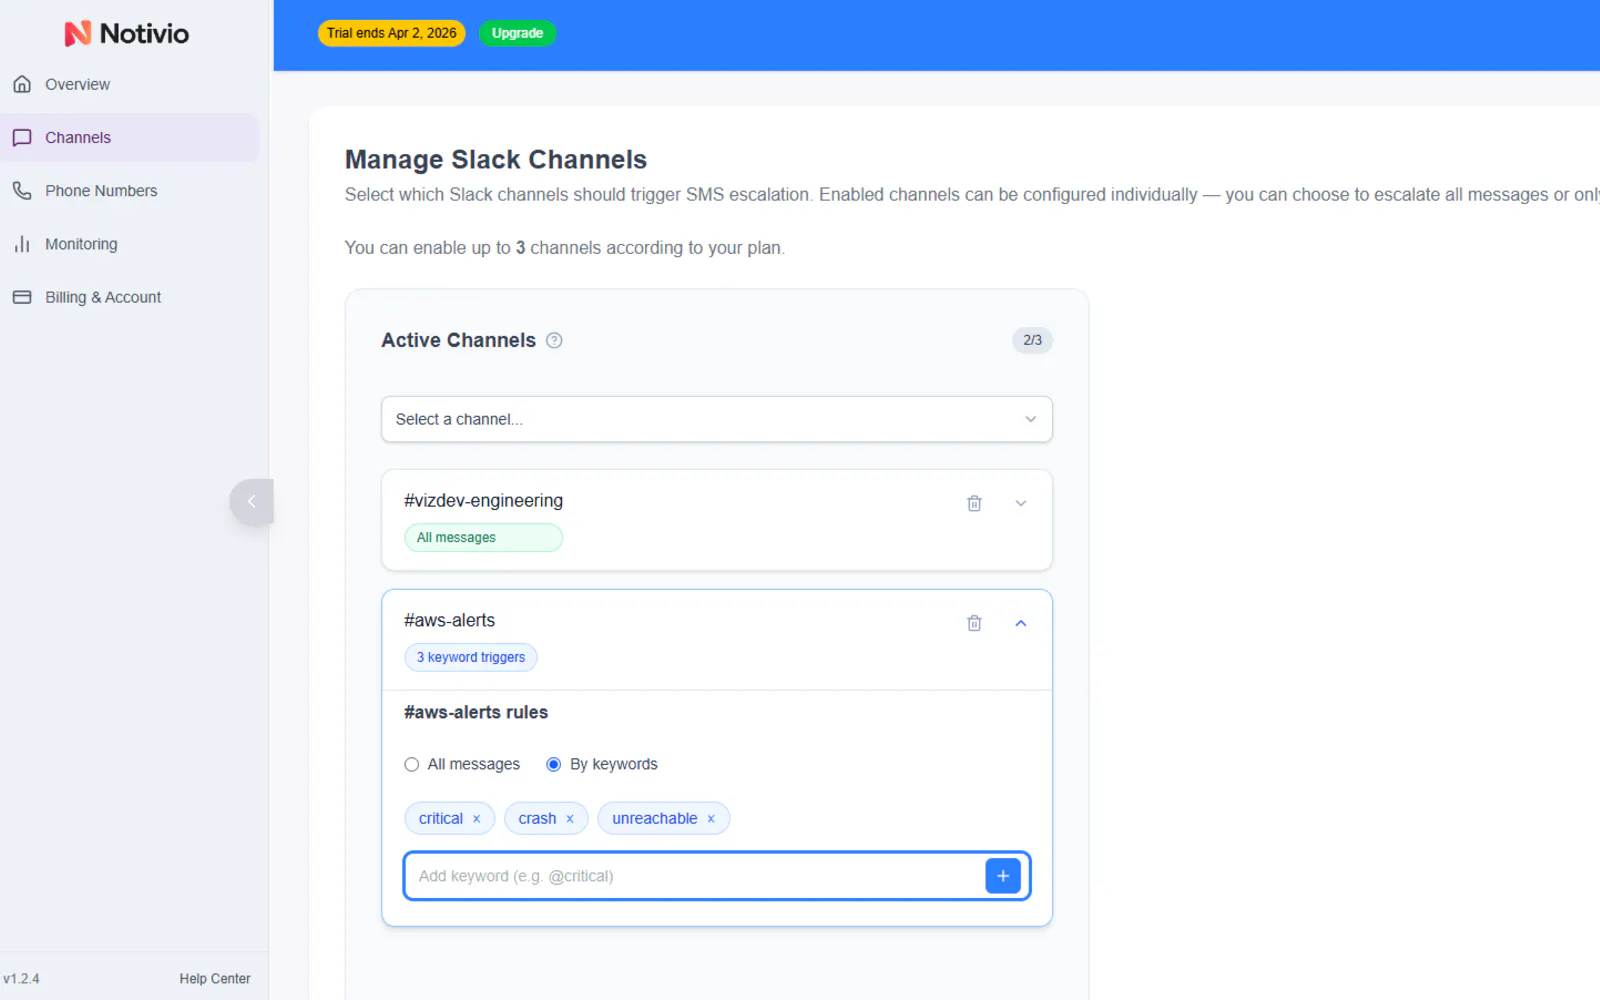The width and height of the screenshot is (1600, 1000).
Task: Select the By keywords radio option
Action: [x=553, y=764]
